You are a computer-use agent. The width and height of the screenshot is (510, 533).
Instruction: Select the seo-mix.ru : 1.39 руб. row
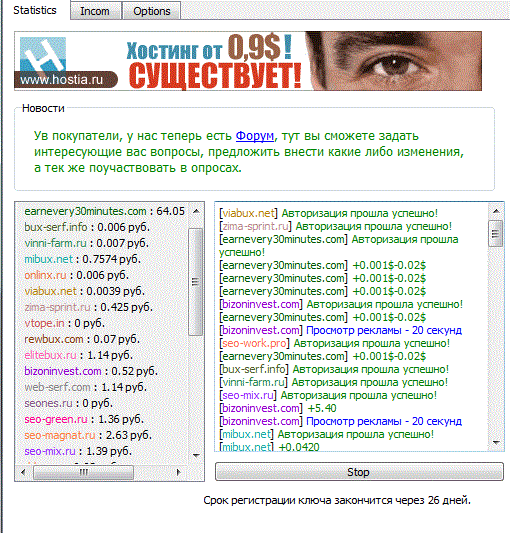click(78, 451)
